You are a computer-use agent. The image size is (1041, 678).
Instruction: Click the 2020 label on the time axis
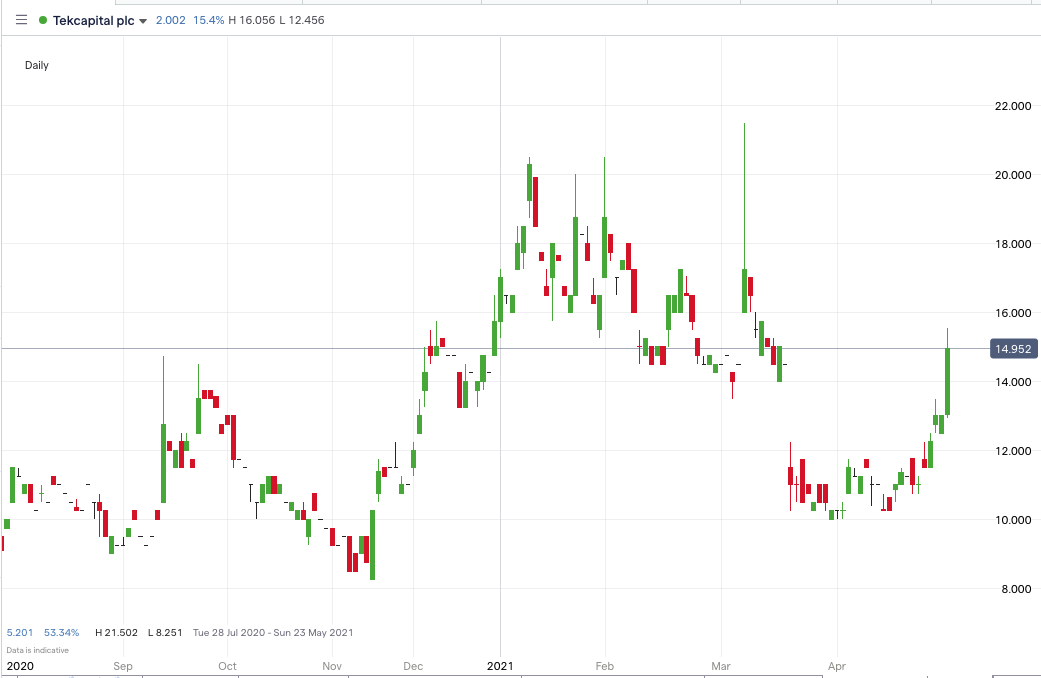pos(20,666)
